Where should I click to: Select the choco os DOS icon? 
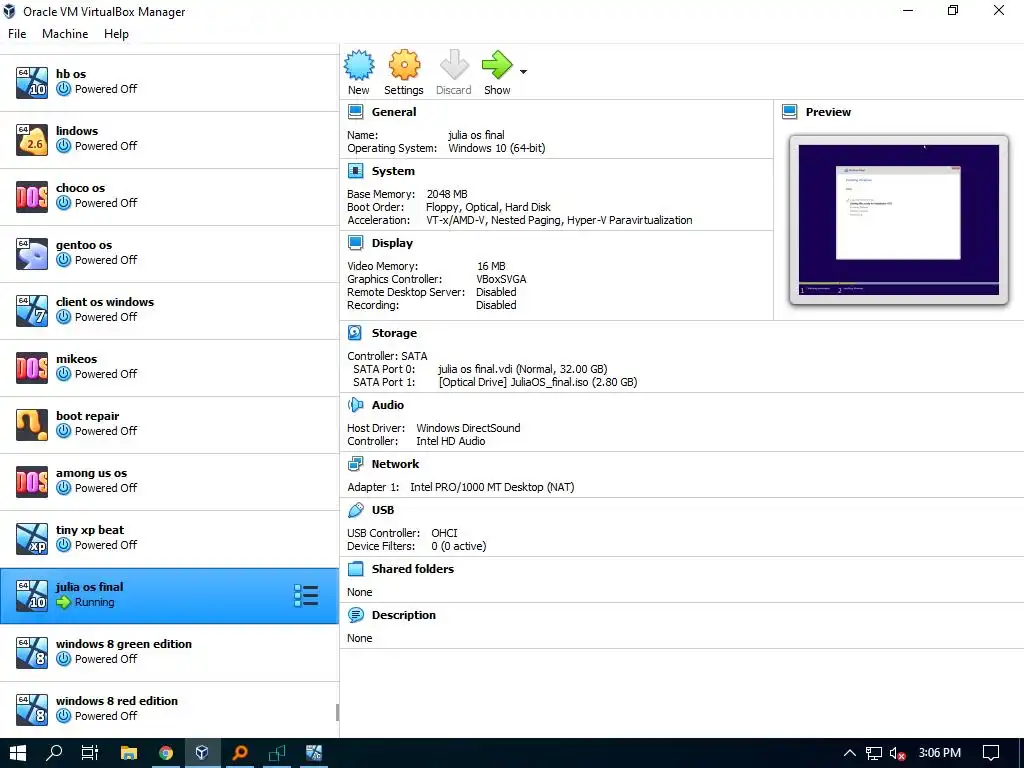(32, 197)
